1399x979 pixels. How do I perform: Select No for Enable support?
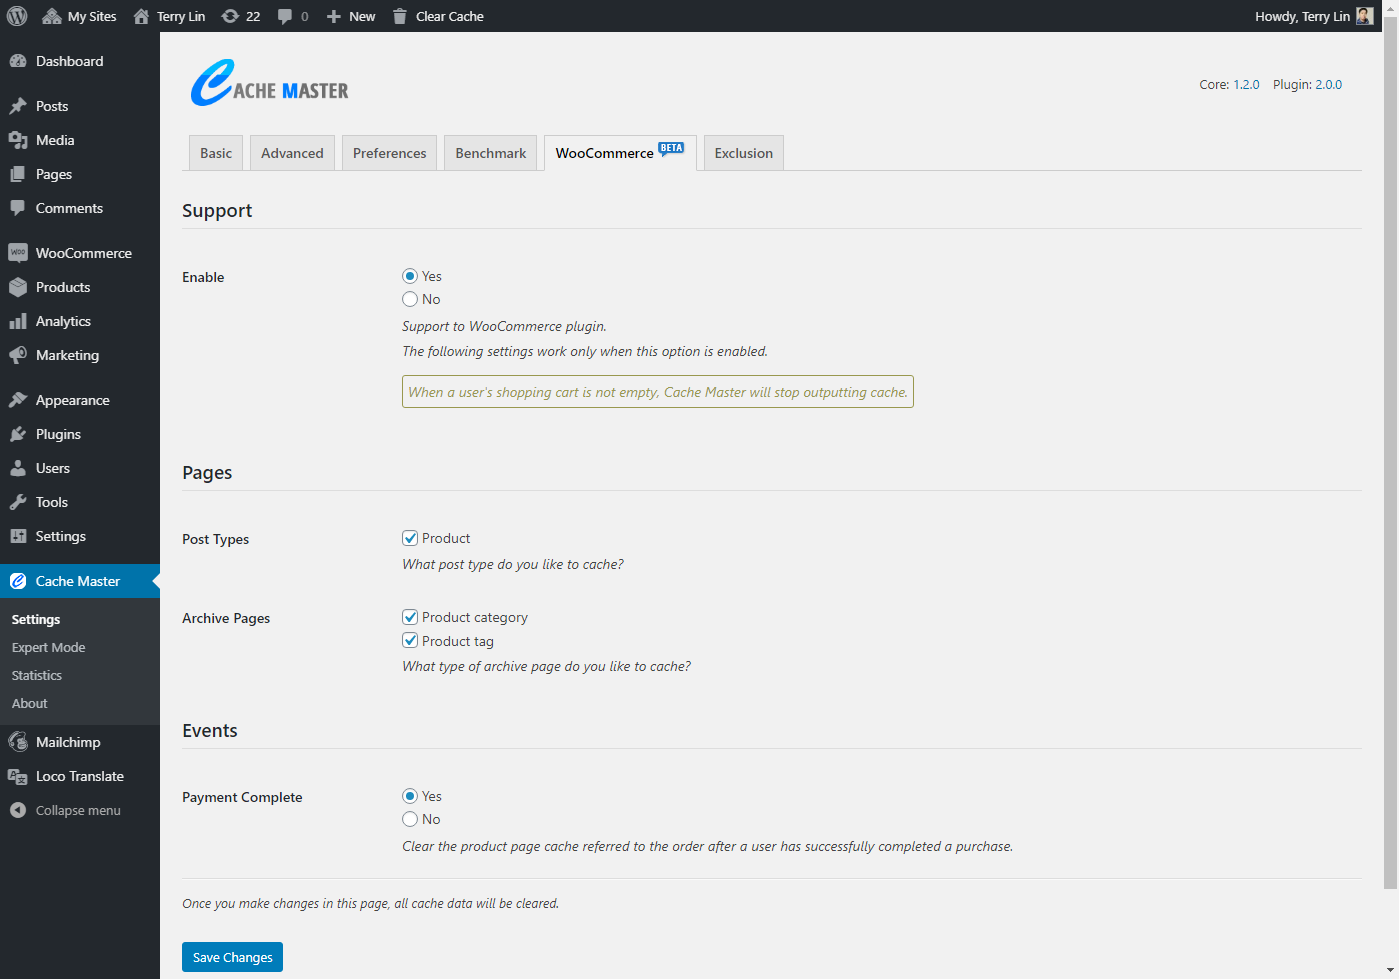tap(410, 299)
